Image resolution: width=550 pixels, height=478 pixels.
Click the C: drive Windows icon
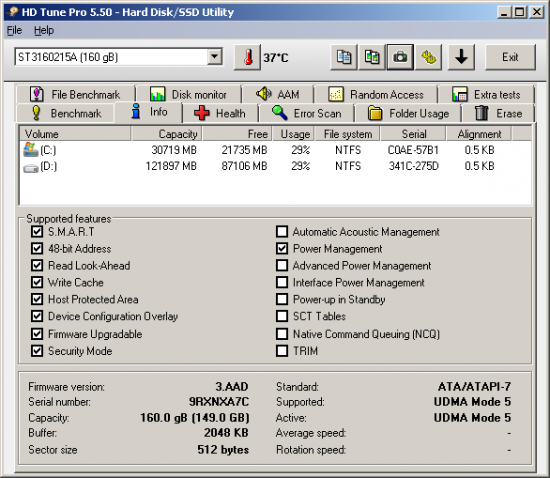coord(31,149)
